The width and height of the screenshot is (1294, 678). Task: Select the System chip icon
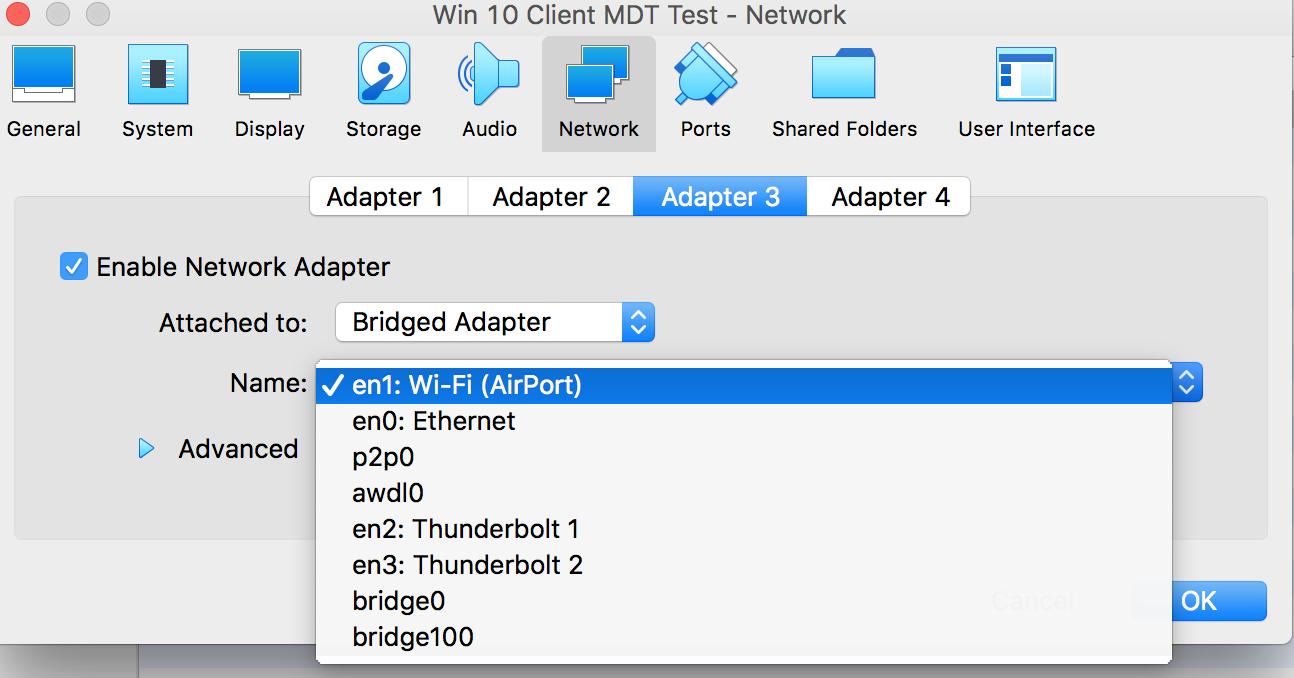pos(158,75)
